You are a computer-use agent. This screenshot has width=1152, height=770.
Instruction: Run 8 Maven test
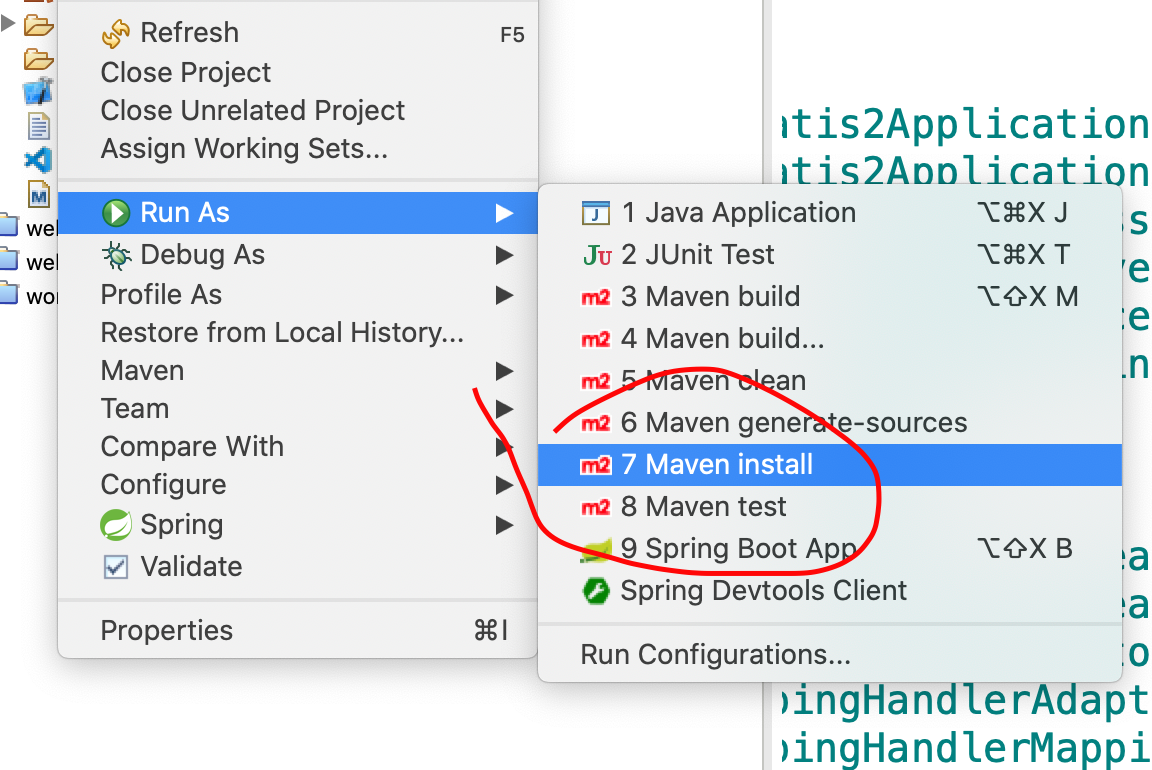829,507
